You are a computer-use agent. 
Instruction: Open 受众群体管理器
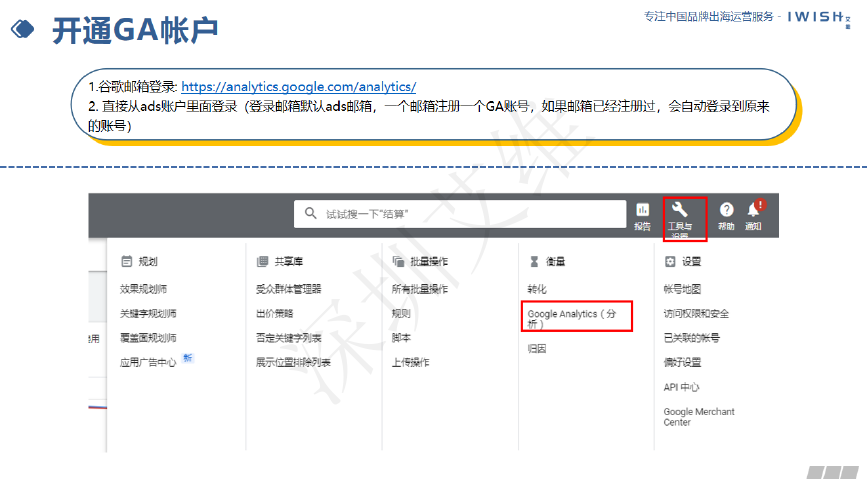point(289,289)
